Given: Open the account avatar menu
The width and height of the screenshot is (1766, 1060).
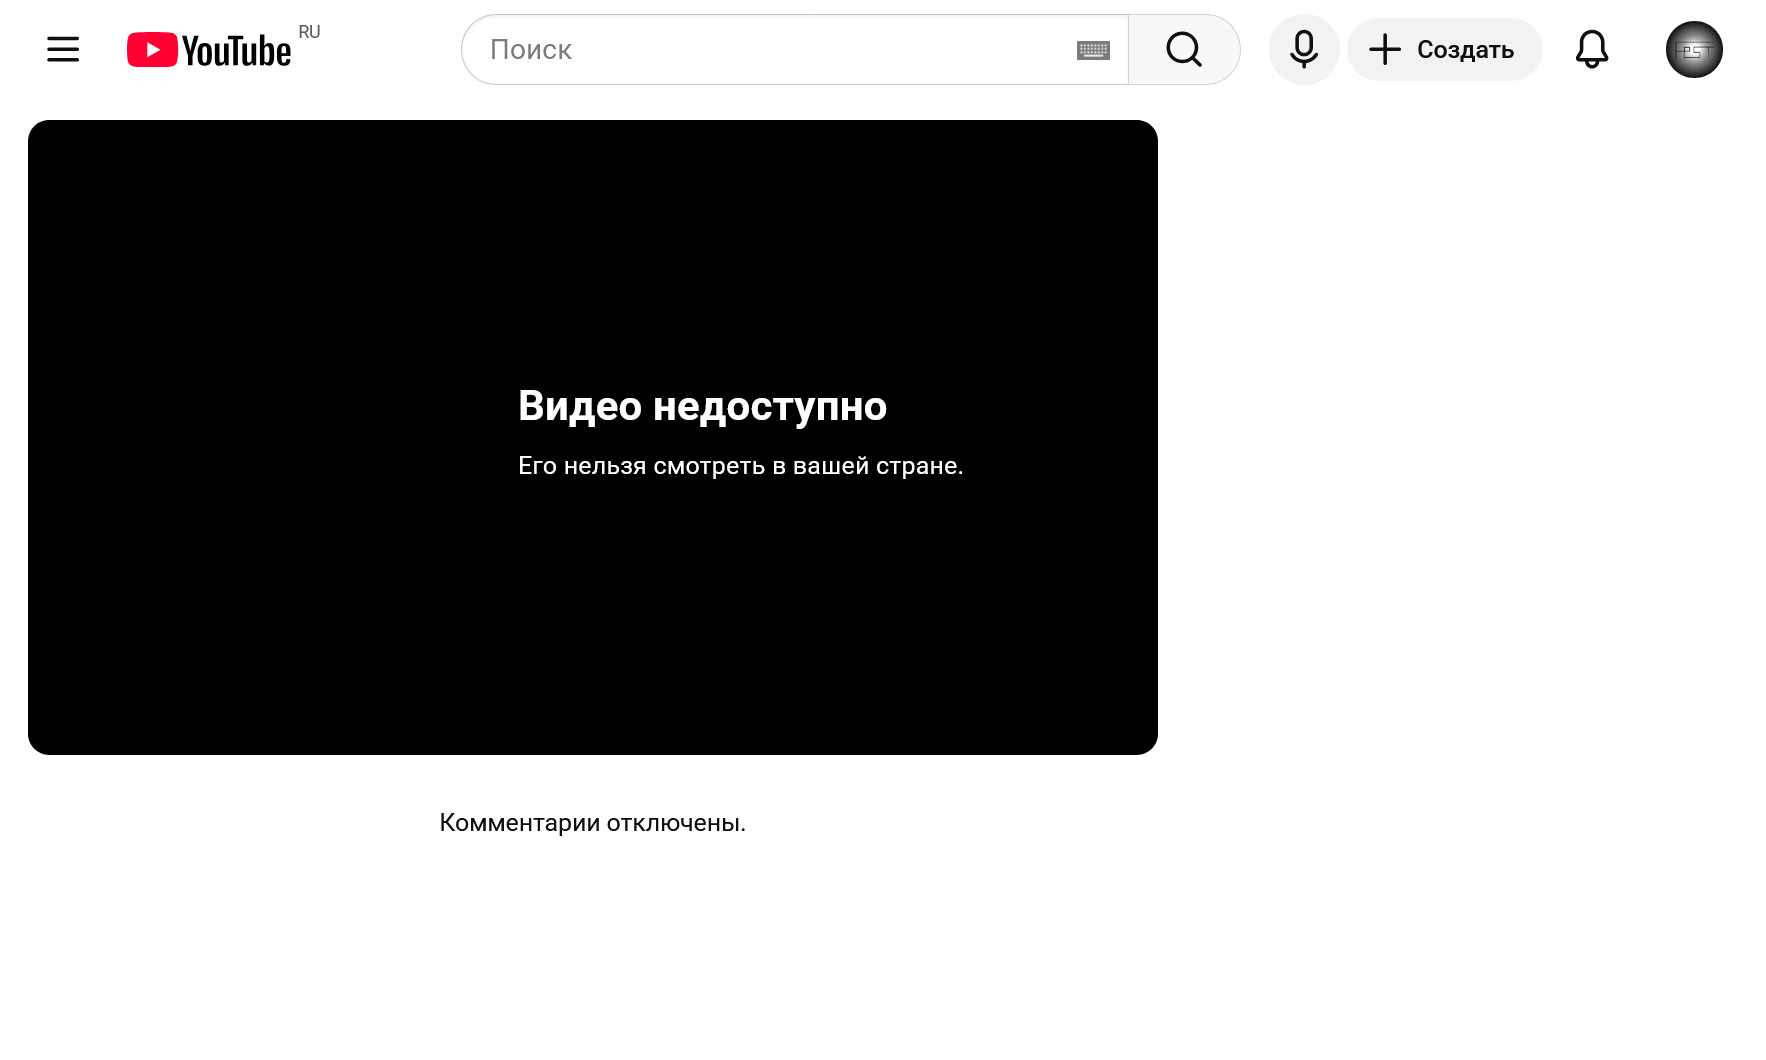Looking at the screenshot, I should [1694, 49].
